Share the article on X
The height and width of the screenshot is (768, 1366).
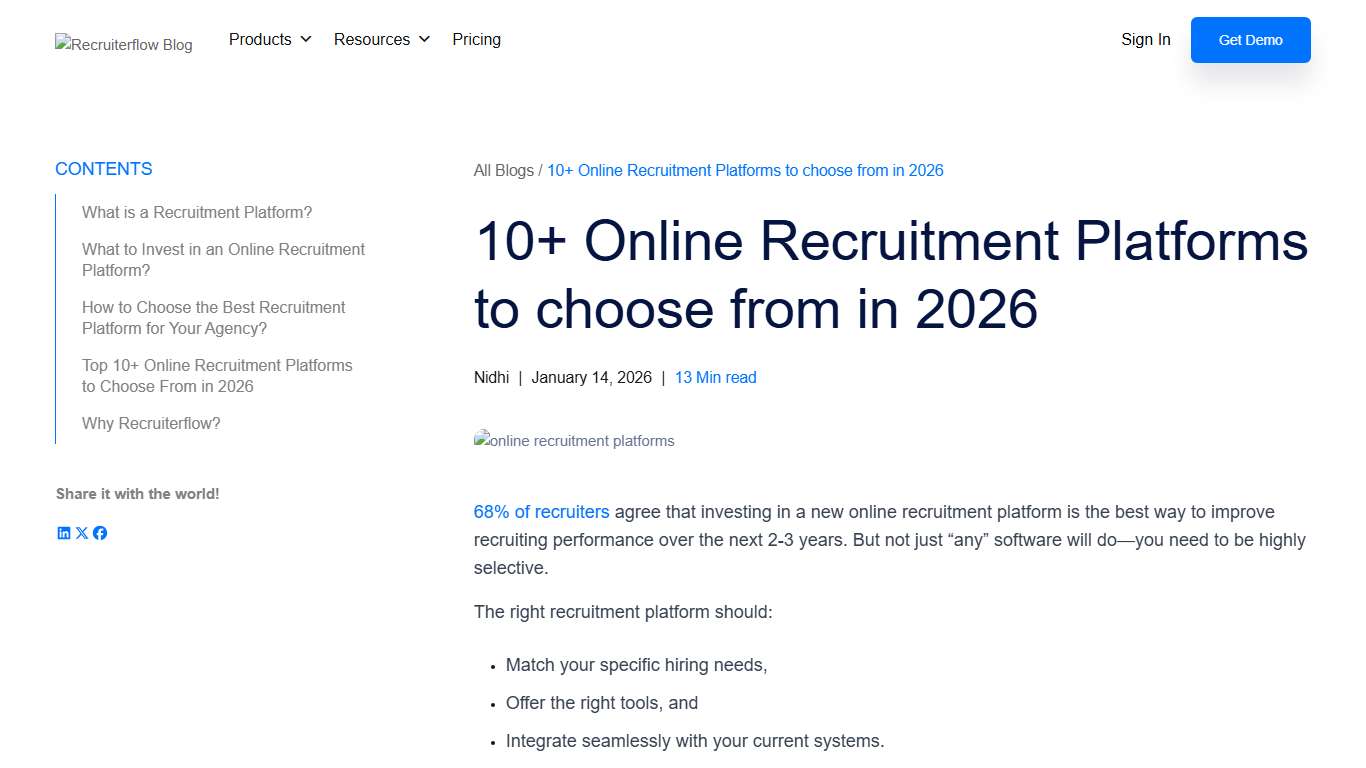click(81, 533)
